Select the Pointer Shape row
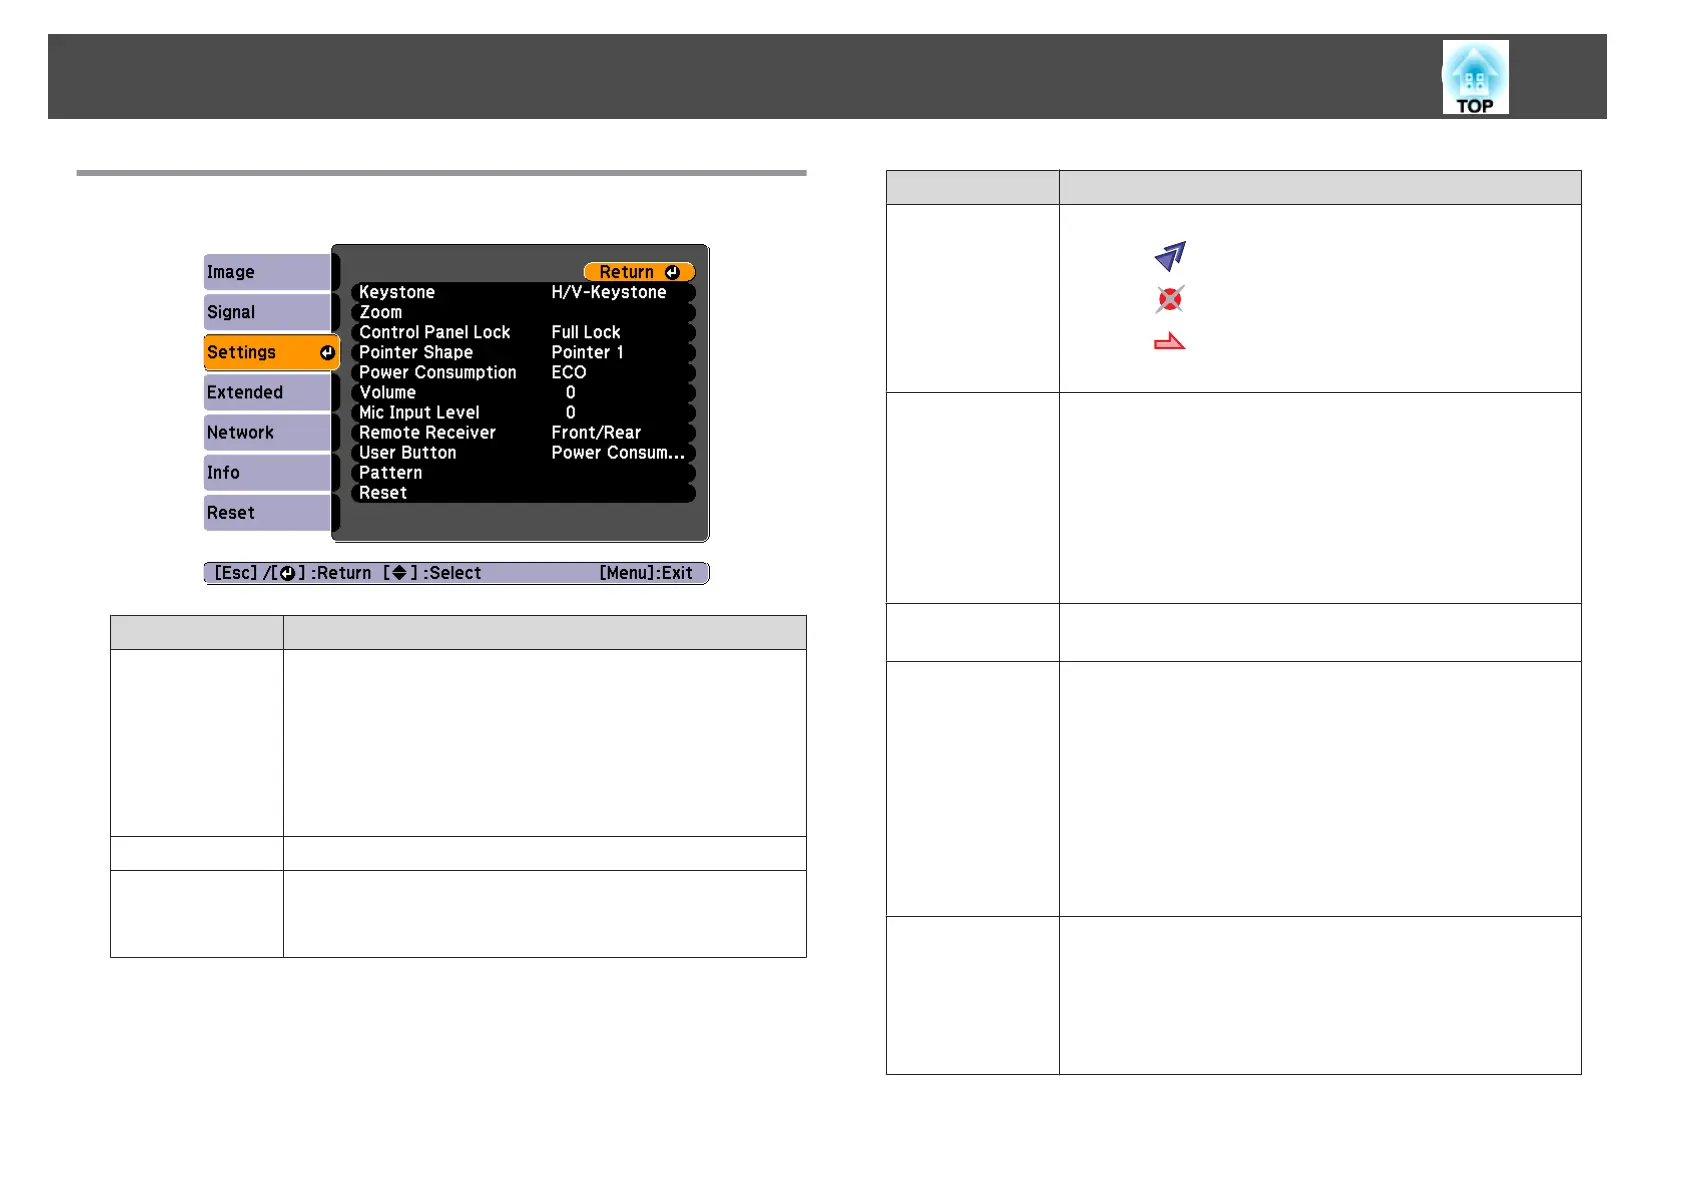The width and height of the screenshot is (1684, 1190). pos(523,352)
